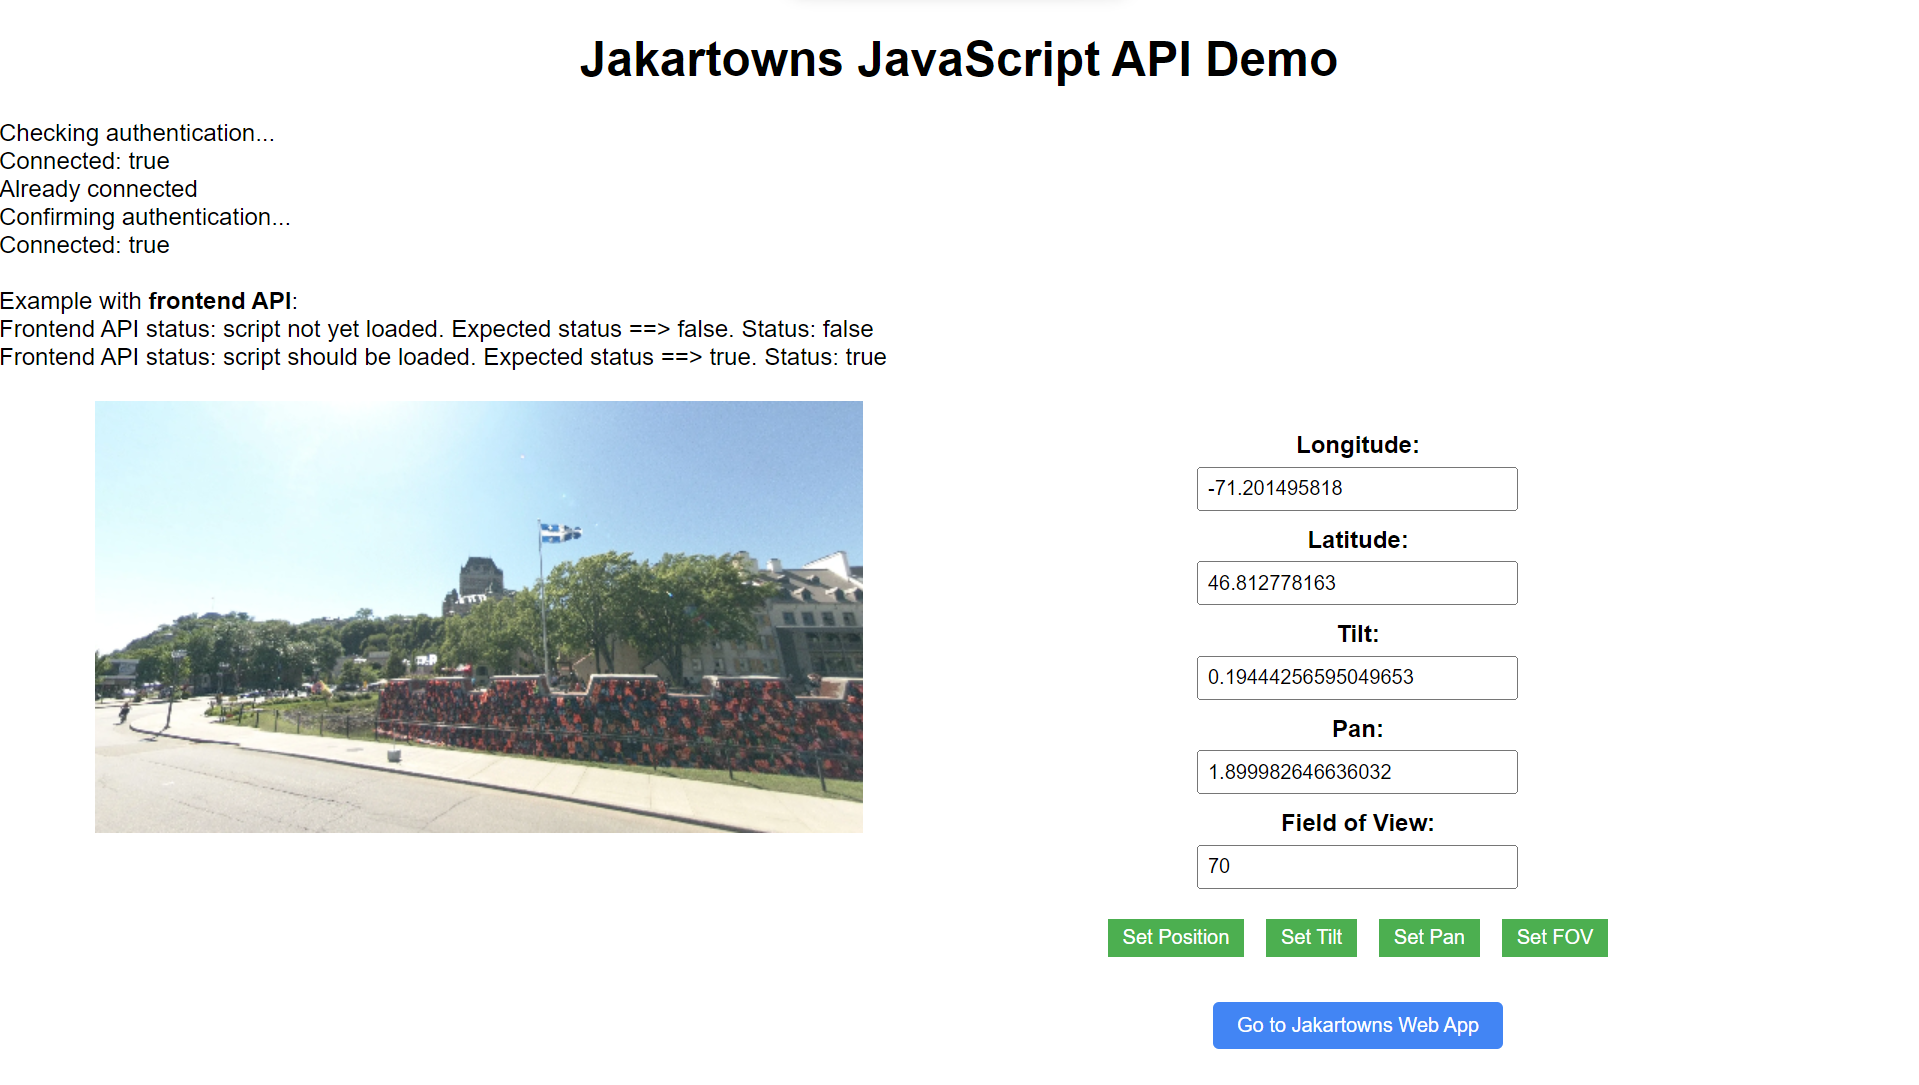Click the street panorama viewer image
This screenshot has width=1919, height=1085.
pyautogui.click(x=479, y=617)
